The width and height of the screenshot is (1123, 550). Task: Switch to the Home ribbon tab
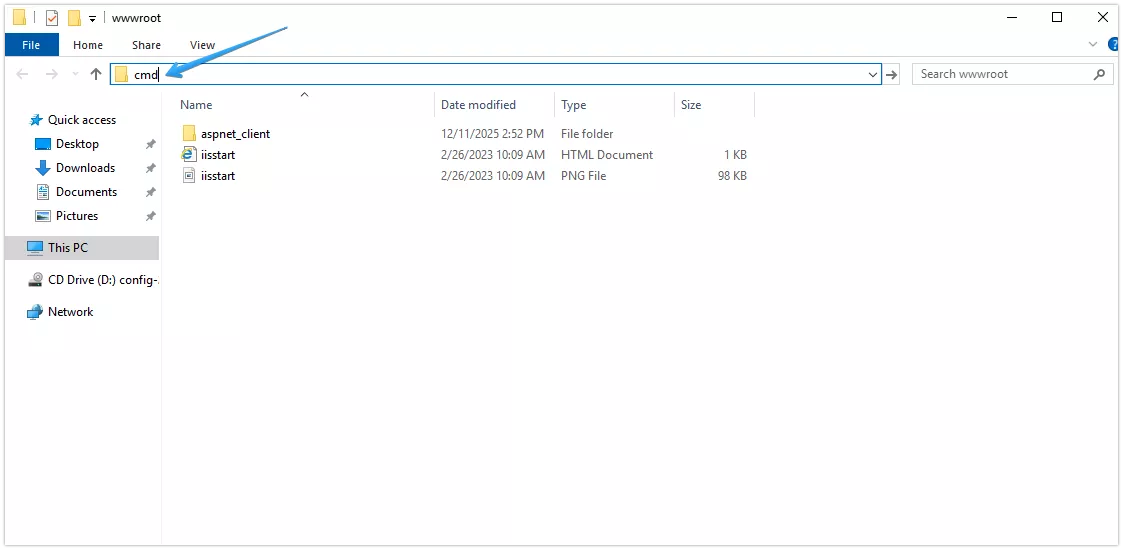[88, 45]
